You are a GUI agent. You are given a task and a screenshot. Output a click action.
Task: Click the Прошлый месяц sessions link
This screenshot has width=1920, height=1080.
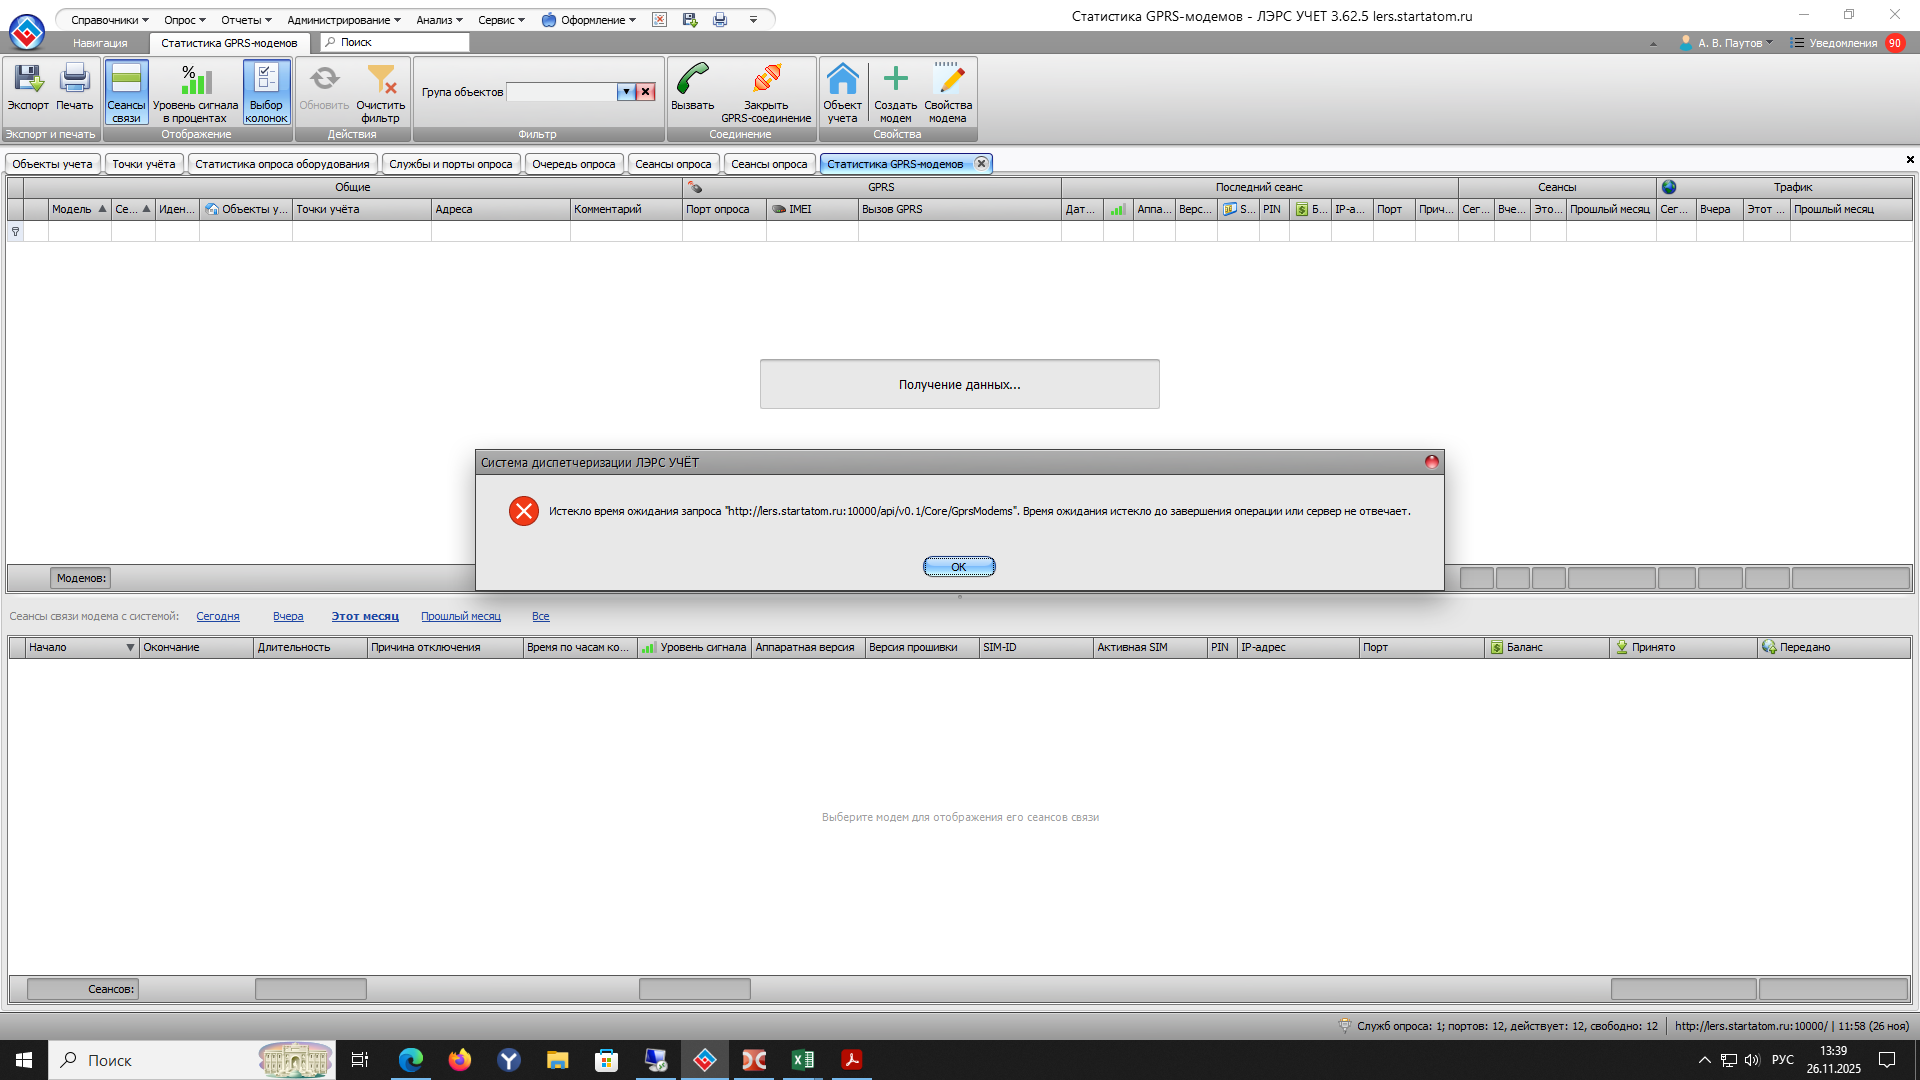click(460, 617)
